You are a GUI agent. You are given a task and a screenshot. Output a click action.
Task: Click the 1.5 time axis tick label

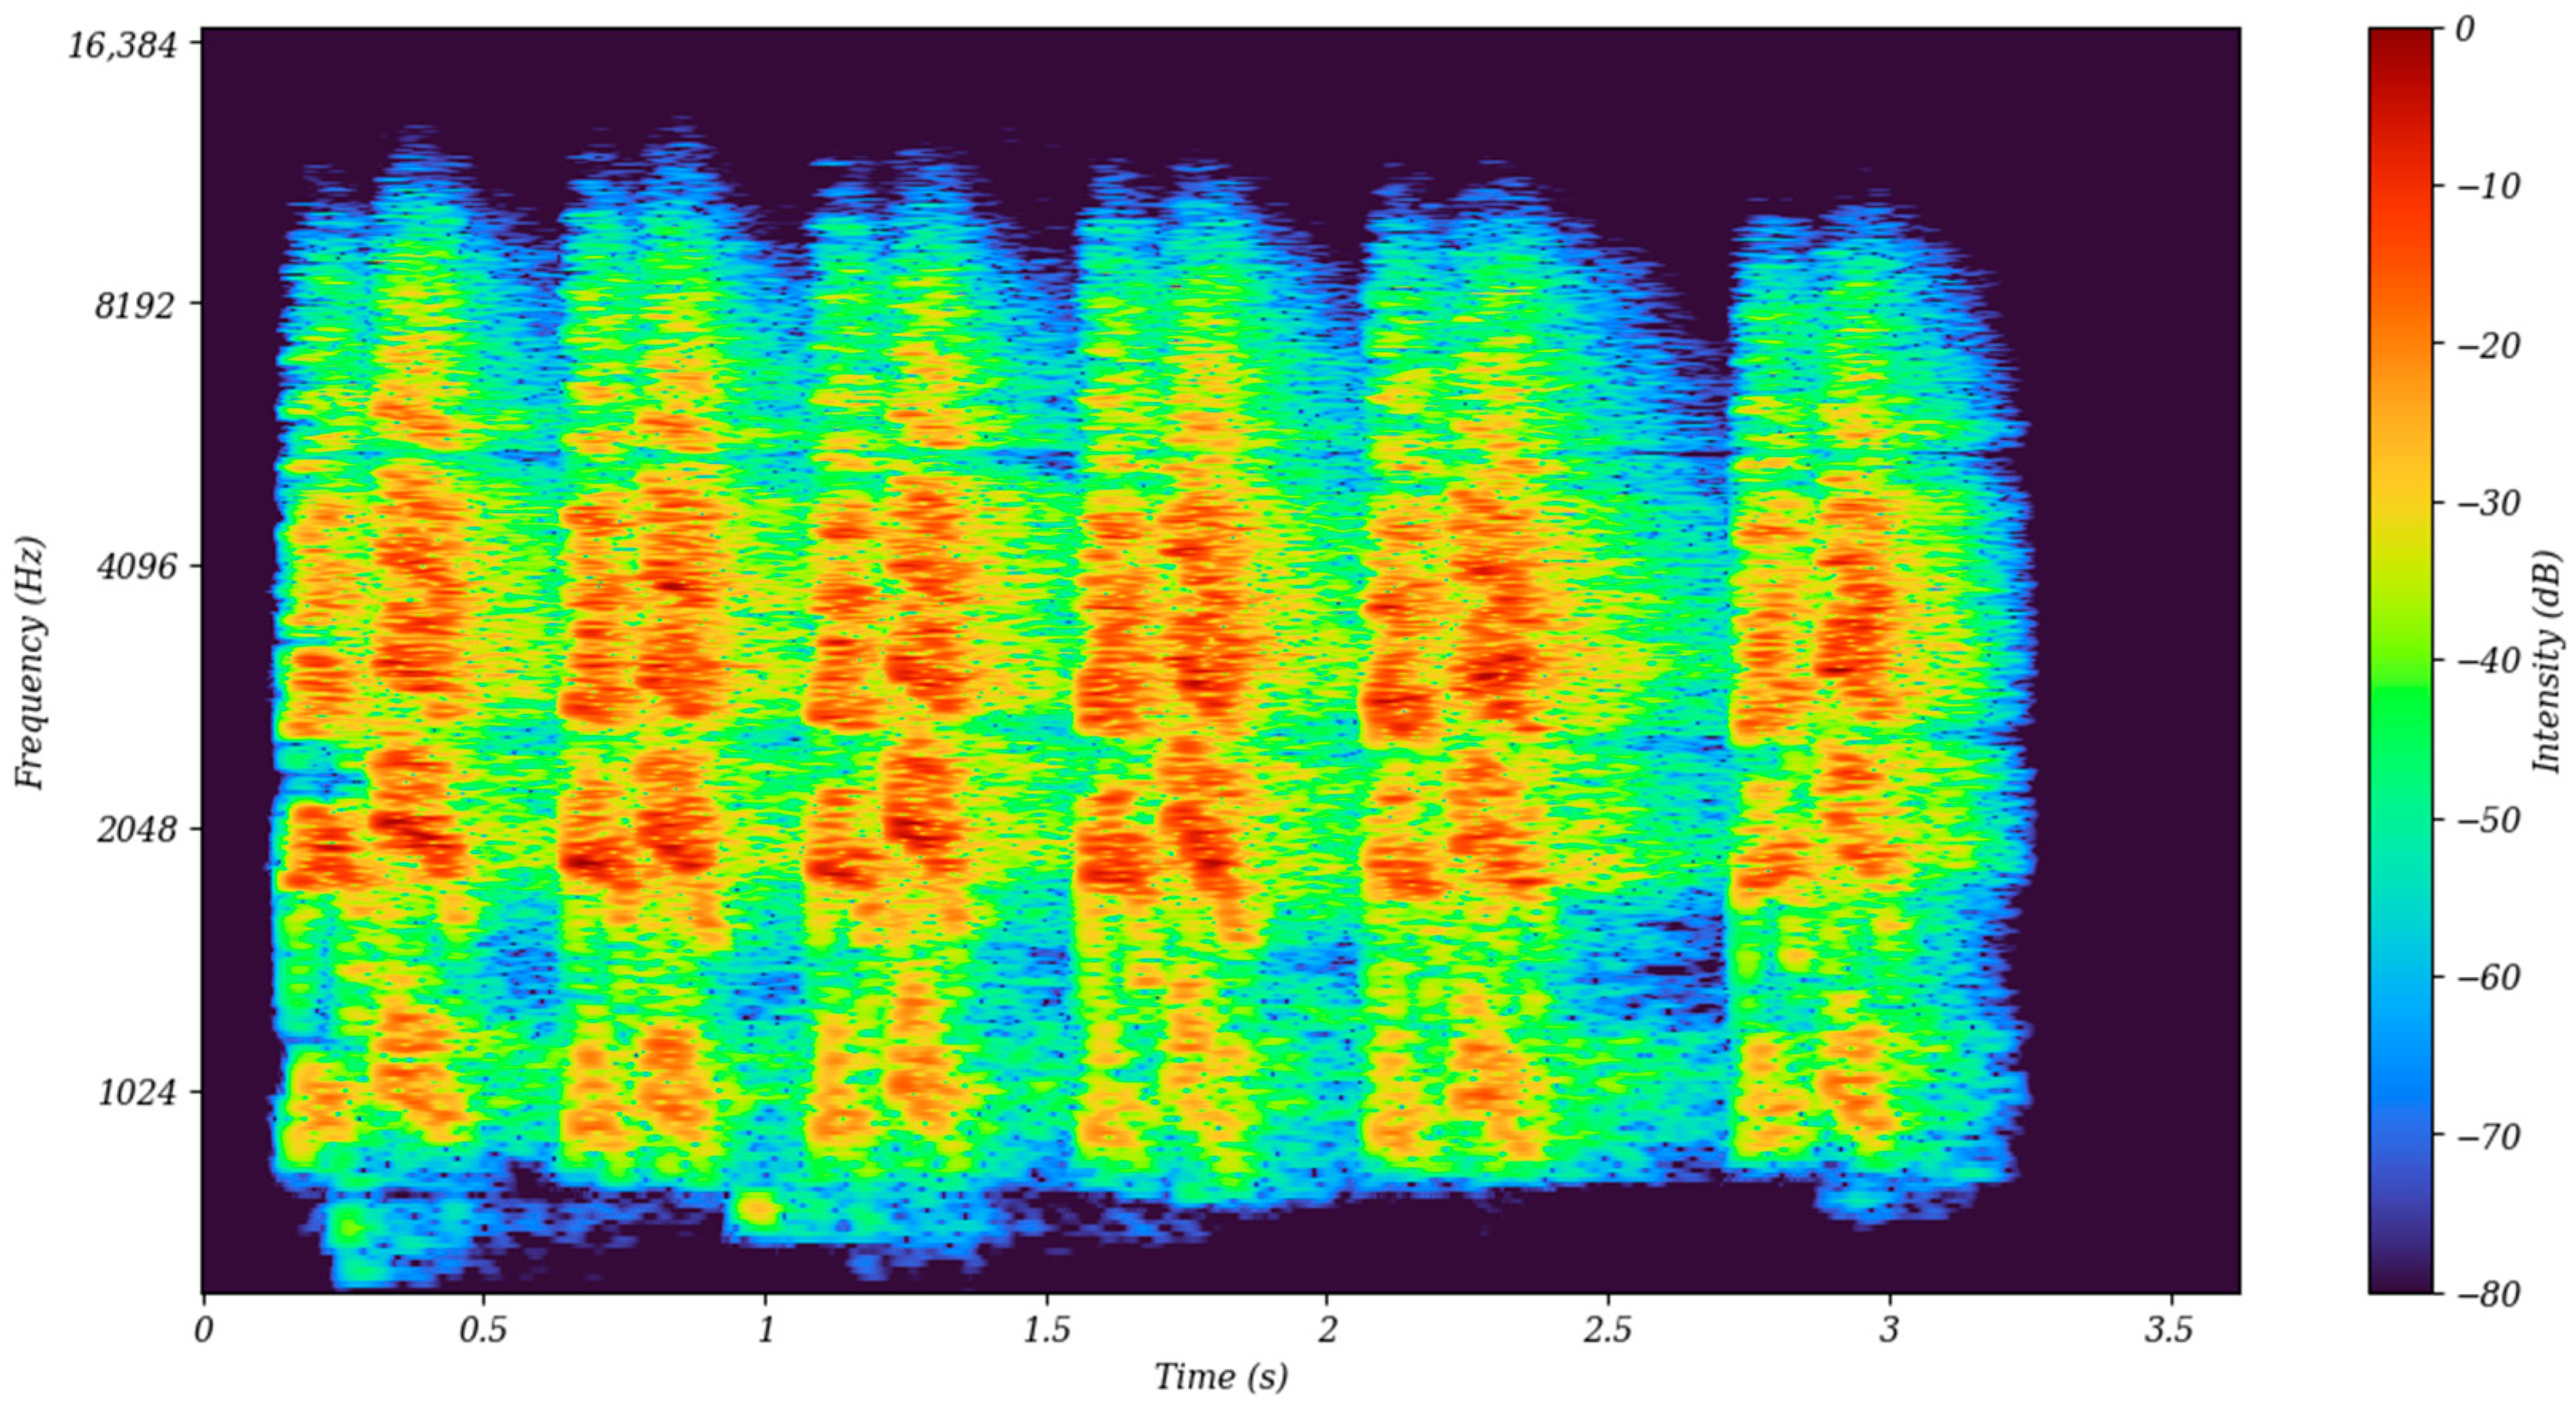point(1046,1331)
